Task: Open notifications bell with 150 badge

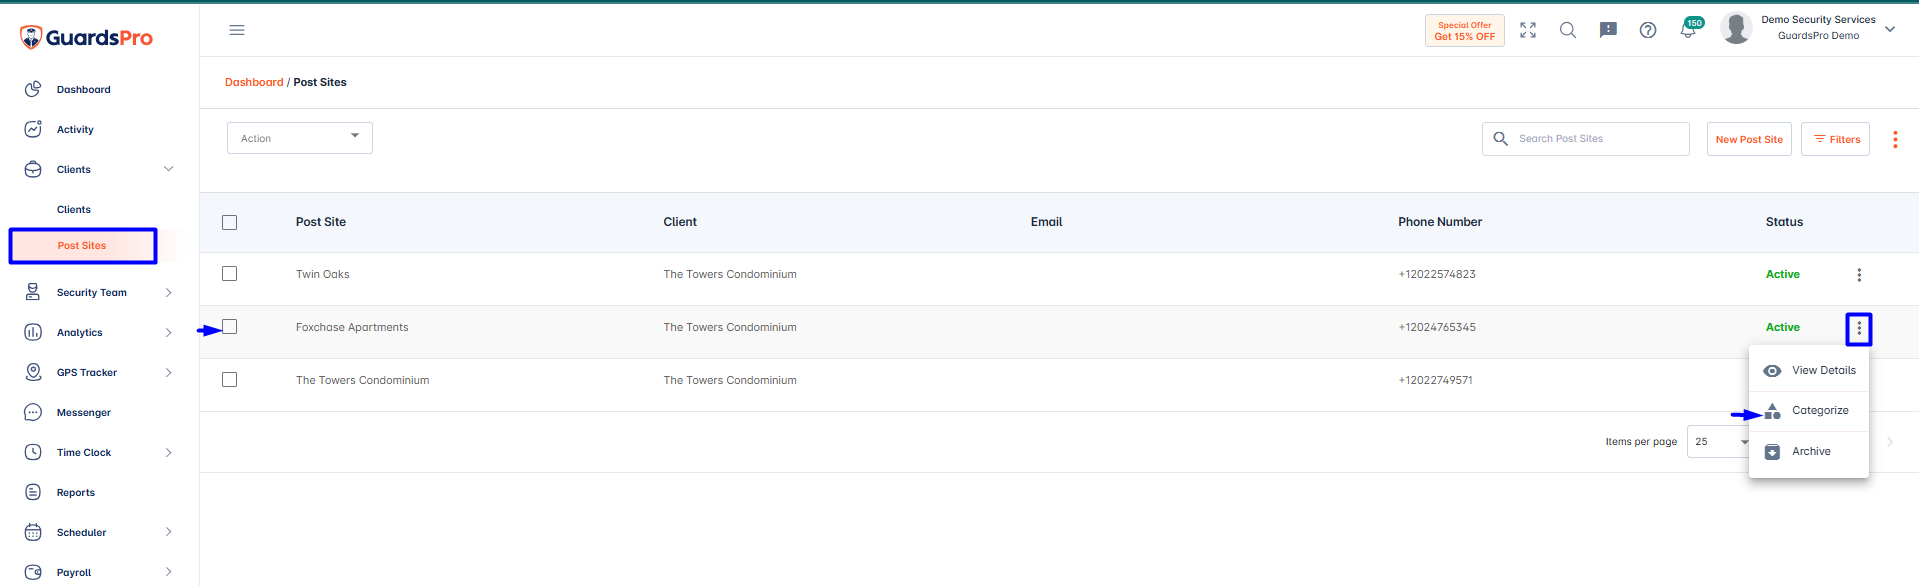Action: point(1689,29)
